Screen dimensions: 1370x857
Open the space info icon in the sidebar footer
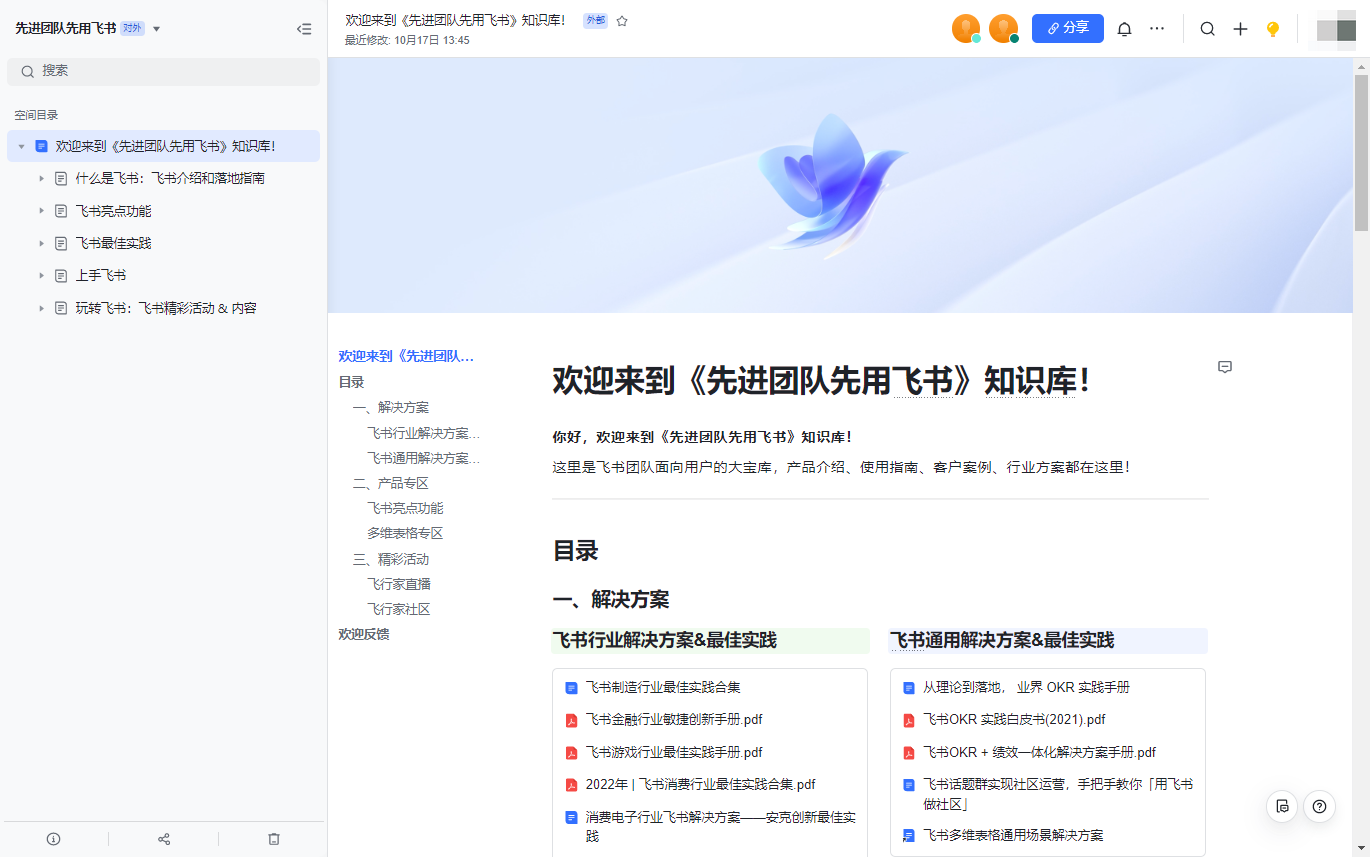[x=54, y=839]
